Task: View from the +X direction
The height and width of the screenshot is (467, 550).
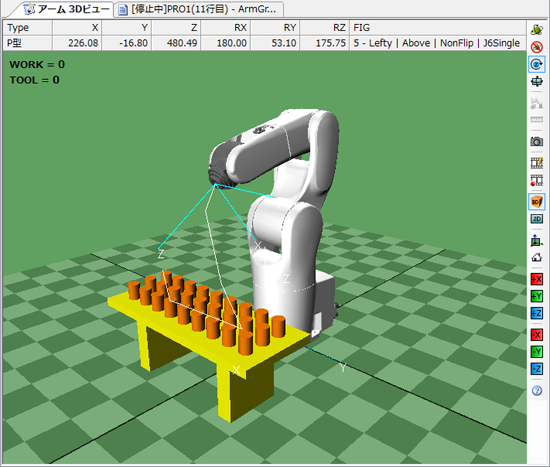Action: click(537, 279)
